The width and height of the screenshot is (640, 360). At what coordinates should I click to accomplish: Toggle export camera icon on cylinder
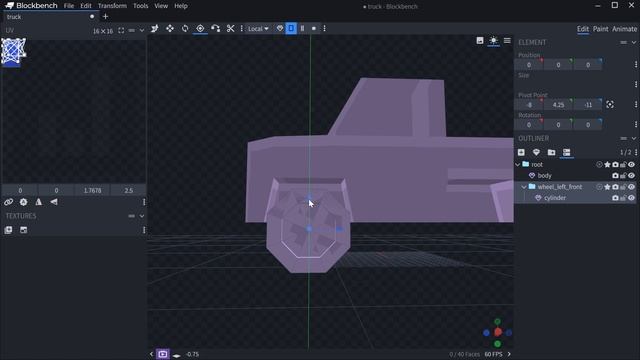(615, 198)
